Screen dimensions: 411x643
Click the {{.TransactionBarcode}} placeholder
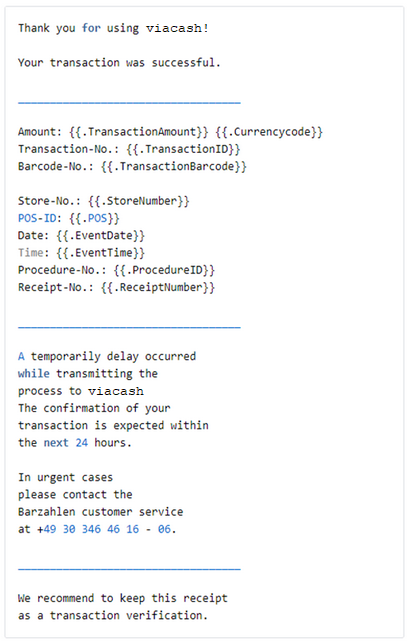(x=174, y=166)
